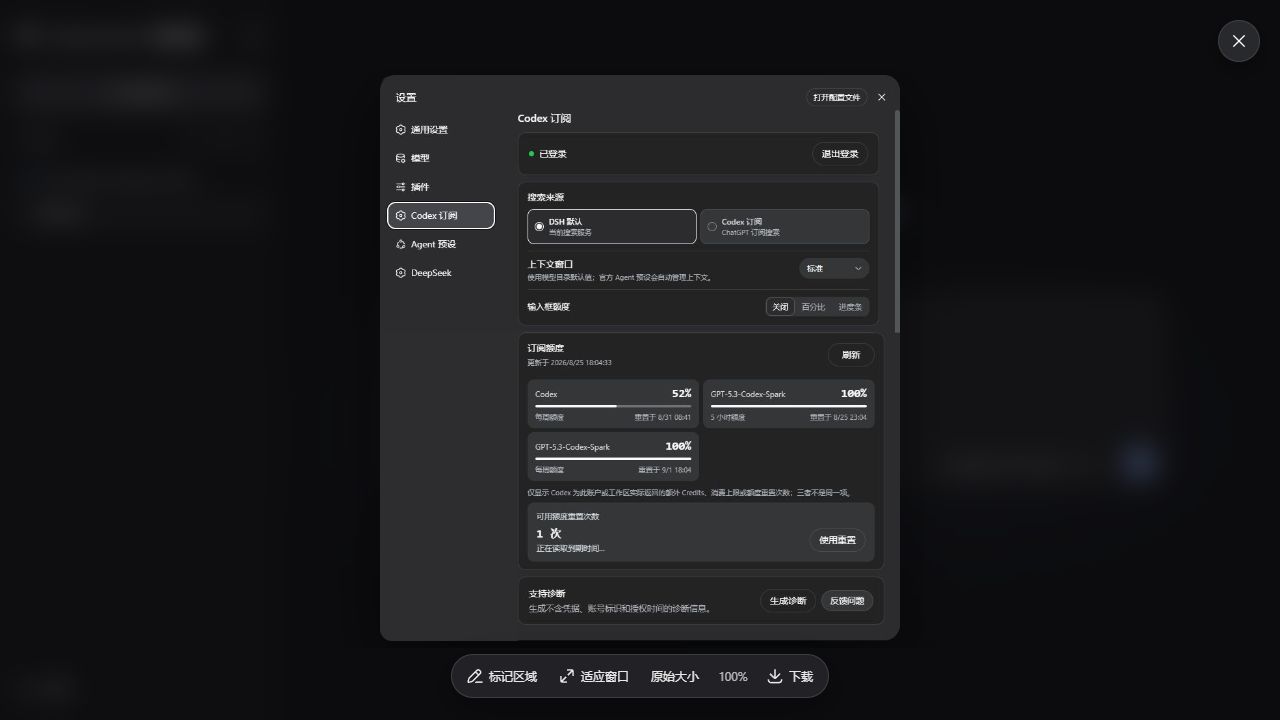Click the 已登录 status text

553,154
